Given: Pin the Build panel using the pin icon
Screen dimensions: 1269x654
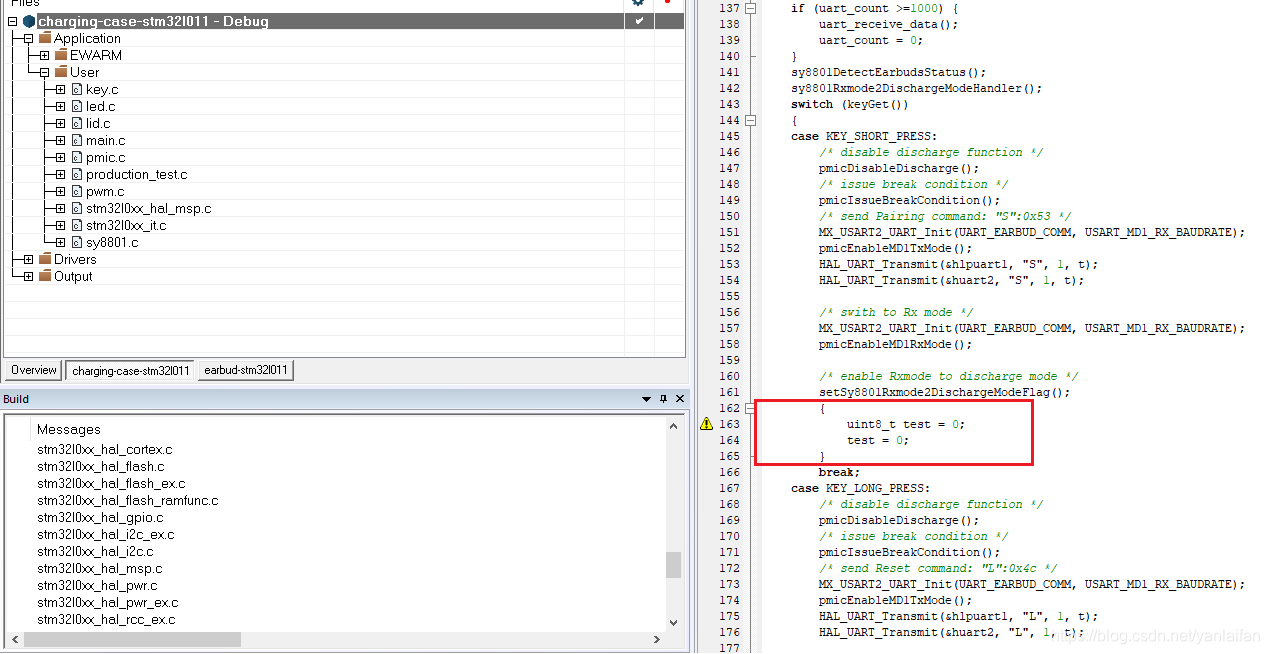Looking at the screenshot, I should (663, 398).
